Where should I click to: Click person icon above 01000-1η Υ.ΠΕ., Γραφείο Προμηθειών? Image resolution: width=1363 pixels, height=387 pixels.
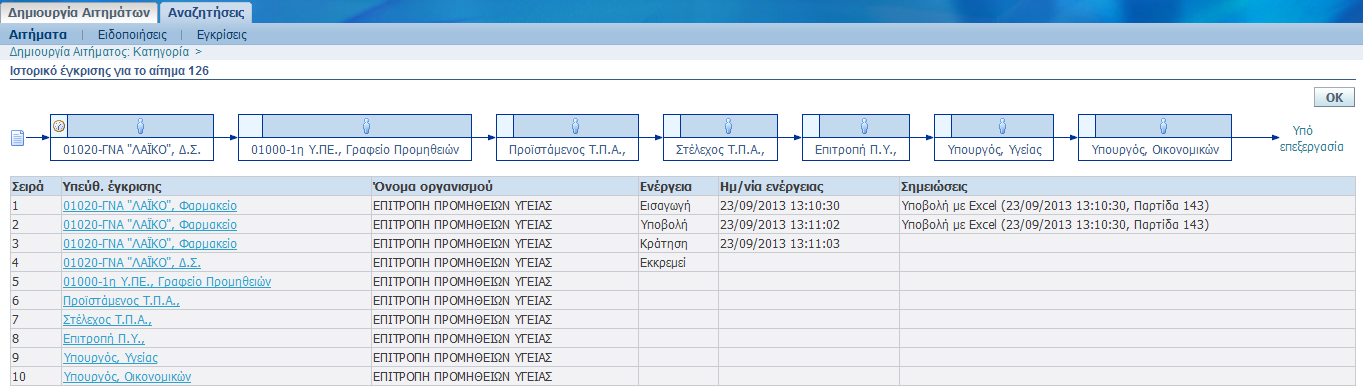coord(366,126)
